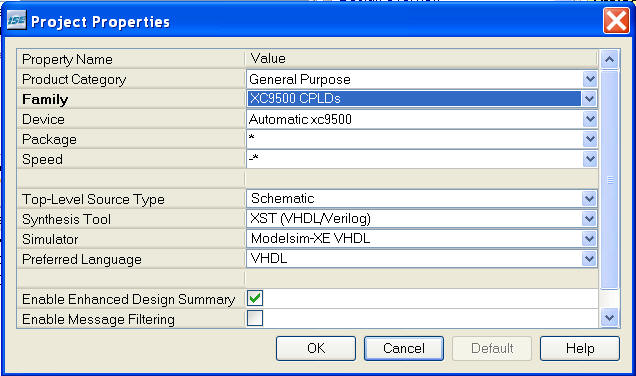Click the vertical scrollbar thumb

point(609,180)
